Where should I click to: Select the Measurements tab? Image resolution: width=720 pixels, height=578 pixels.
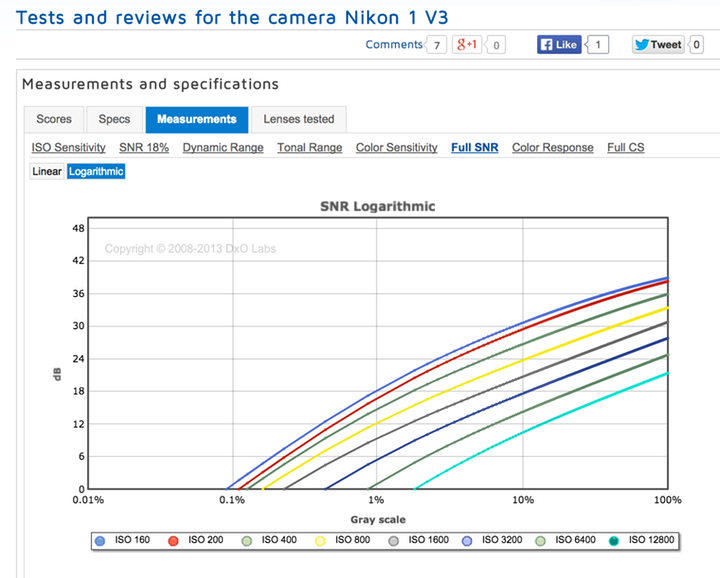pos(196,119)
